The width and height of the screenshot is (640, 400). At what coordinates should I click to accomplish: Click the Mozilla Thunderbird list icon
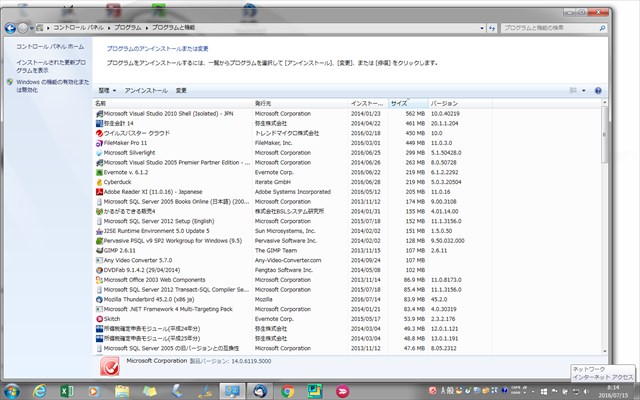99,300
